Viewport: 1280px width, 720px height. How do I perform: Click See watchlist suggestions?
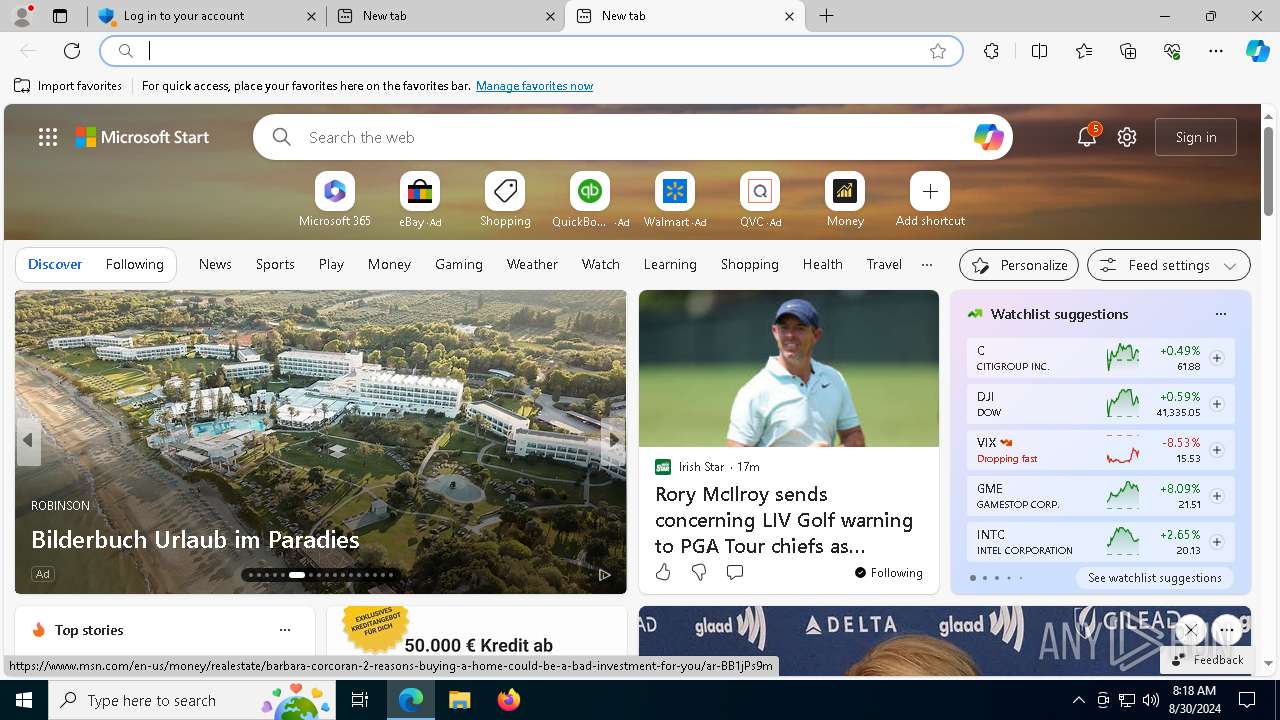tap(1155, 578)
